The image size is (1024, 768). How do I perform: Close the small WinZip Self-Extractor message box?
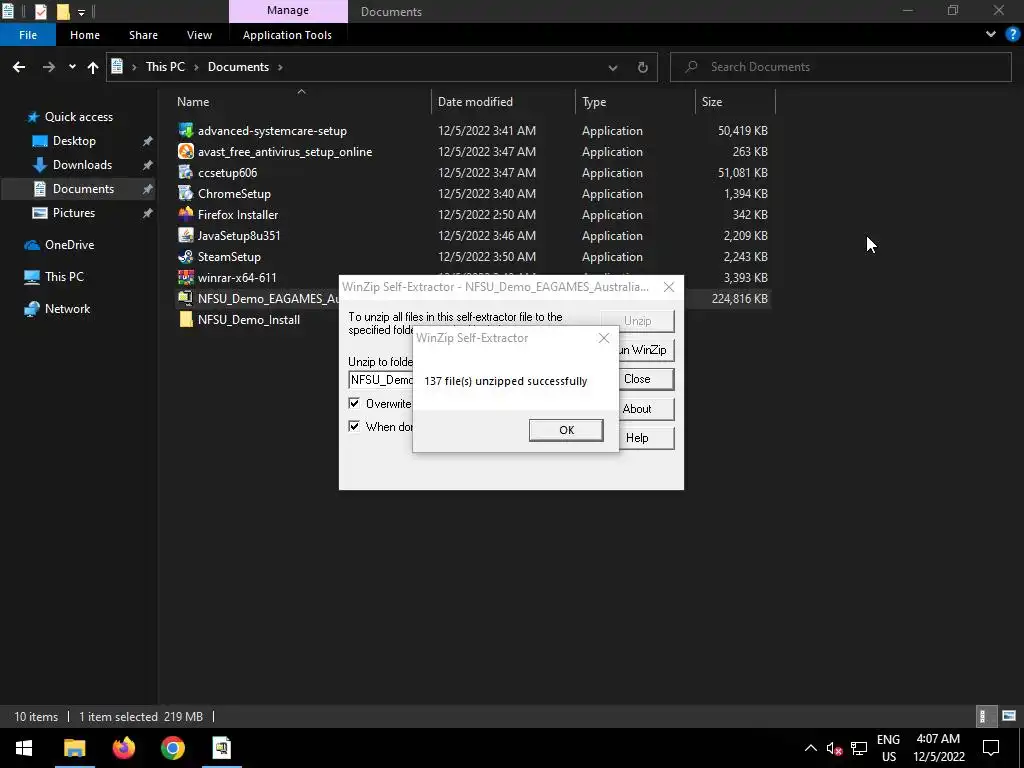pyautogui.click(x=603, y=338)
